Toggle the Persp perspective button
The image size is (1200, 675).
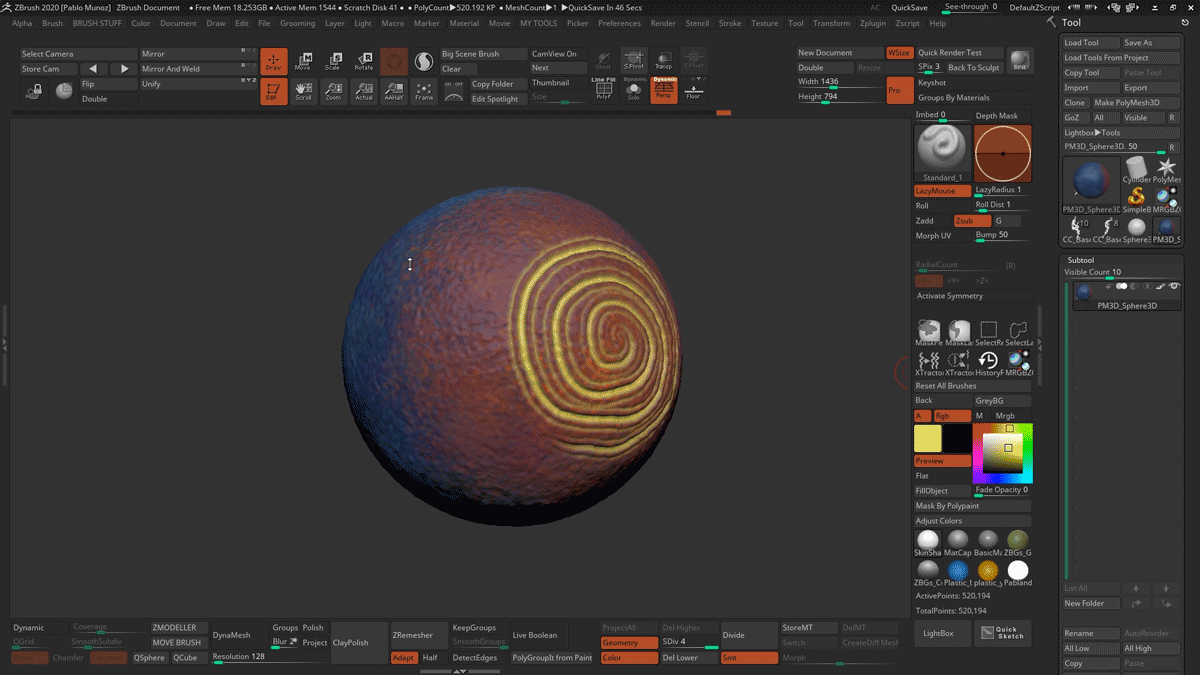[x=664, y=91]
